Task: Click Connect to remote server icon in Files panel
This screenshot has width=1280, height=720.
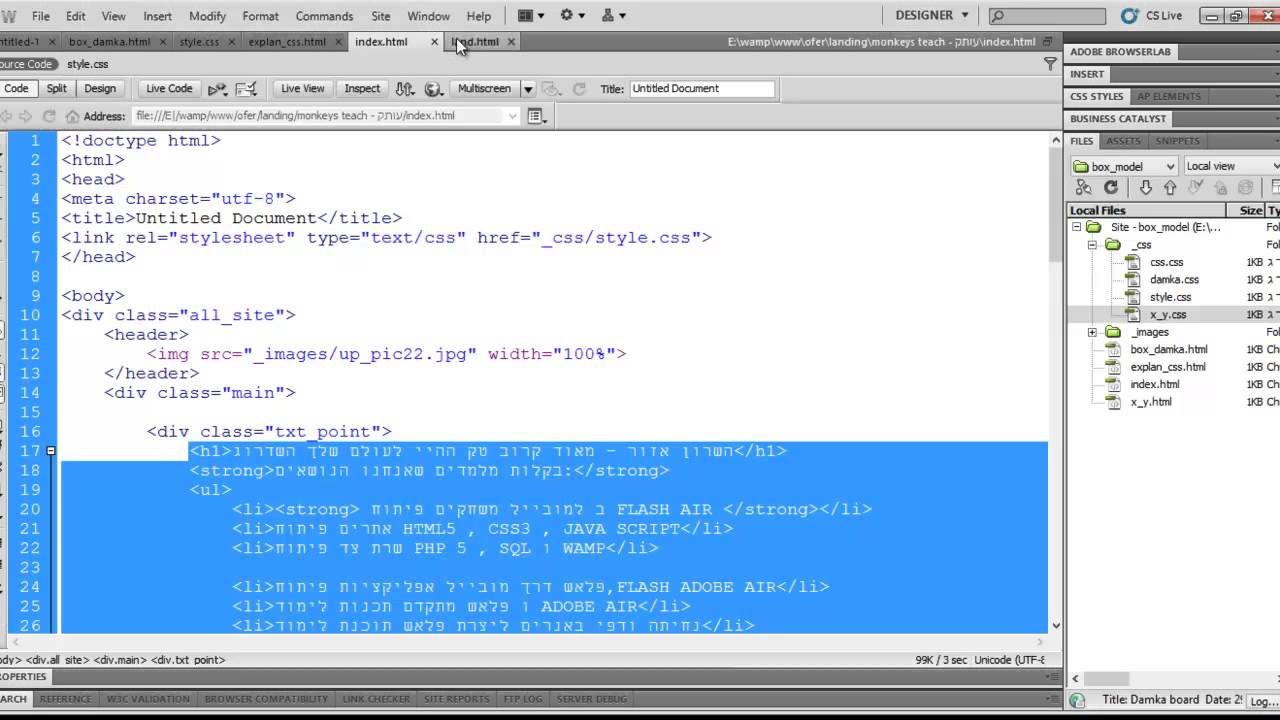Action: [1084, 188]
